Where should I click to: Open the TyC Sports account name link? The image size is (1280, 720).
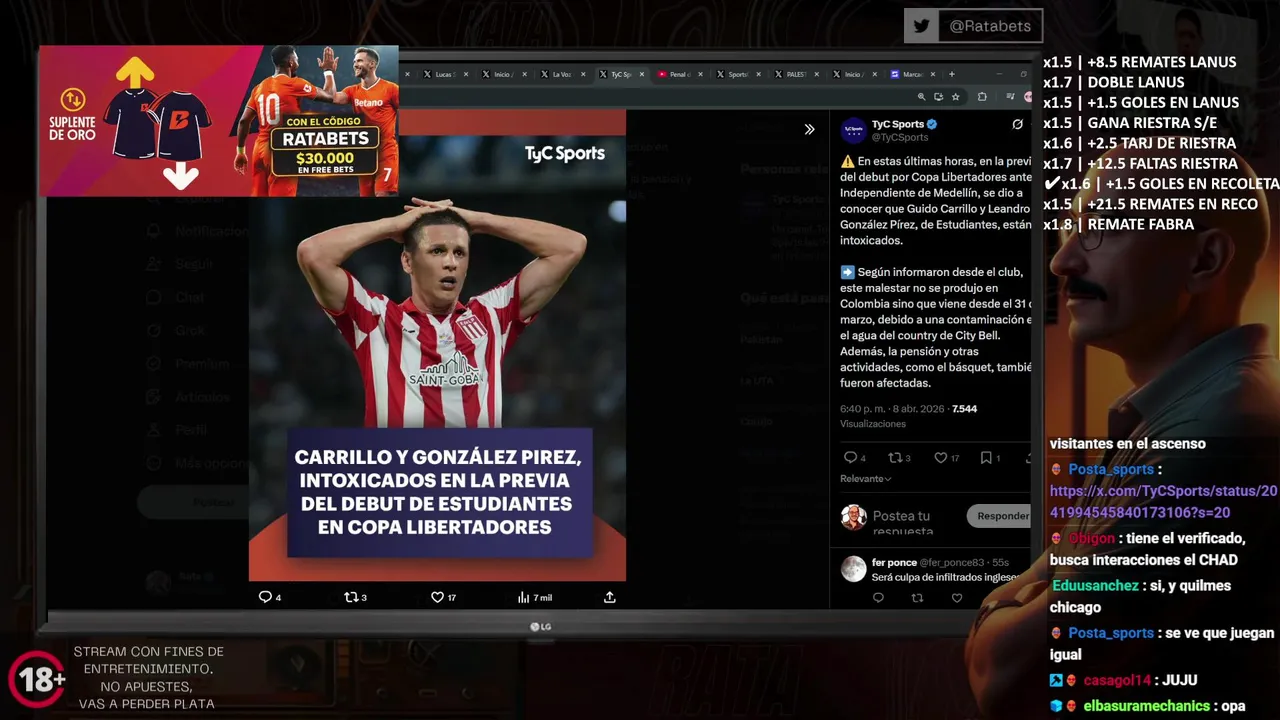click(898, 124)
